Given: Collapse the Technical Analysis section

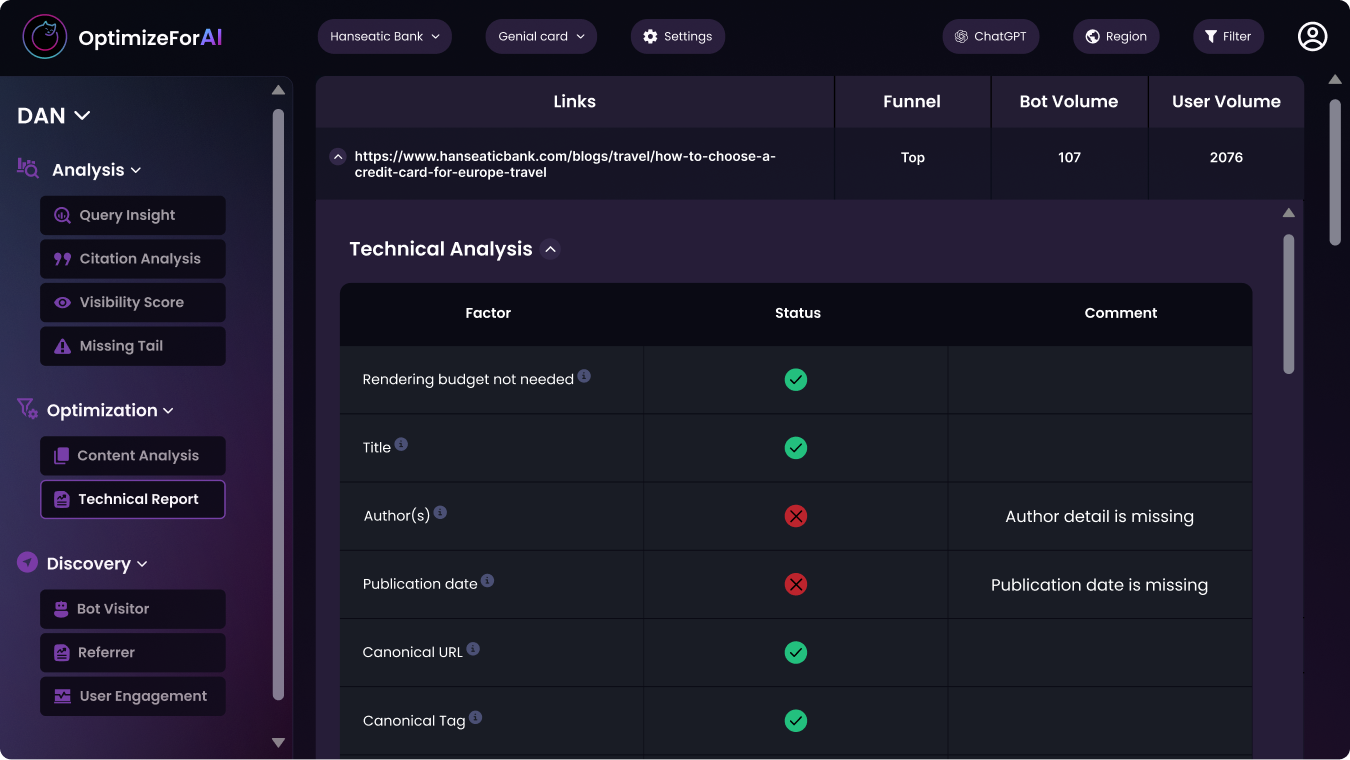Looking at the screenshot, I should (x=550, y=250).
